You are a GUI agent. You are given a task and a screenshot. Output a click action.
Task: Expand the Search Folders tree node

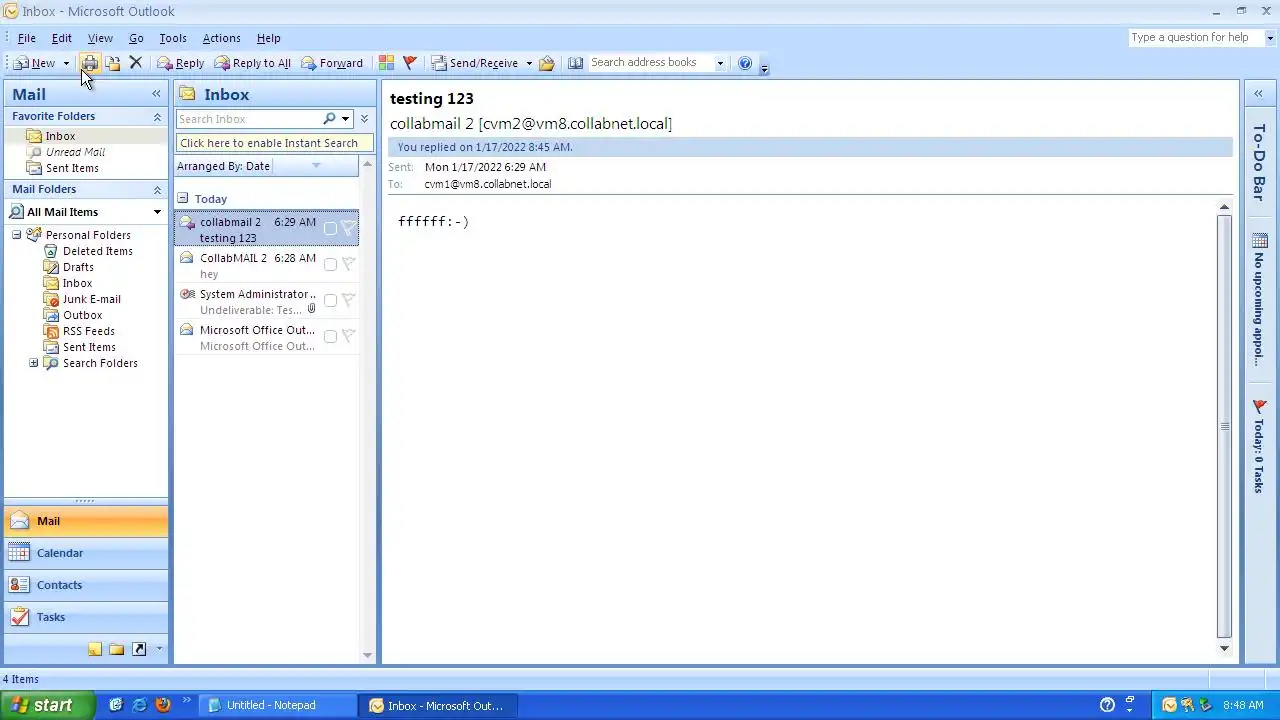coord(33,363)
